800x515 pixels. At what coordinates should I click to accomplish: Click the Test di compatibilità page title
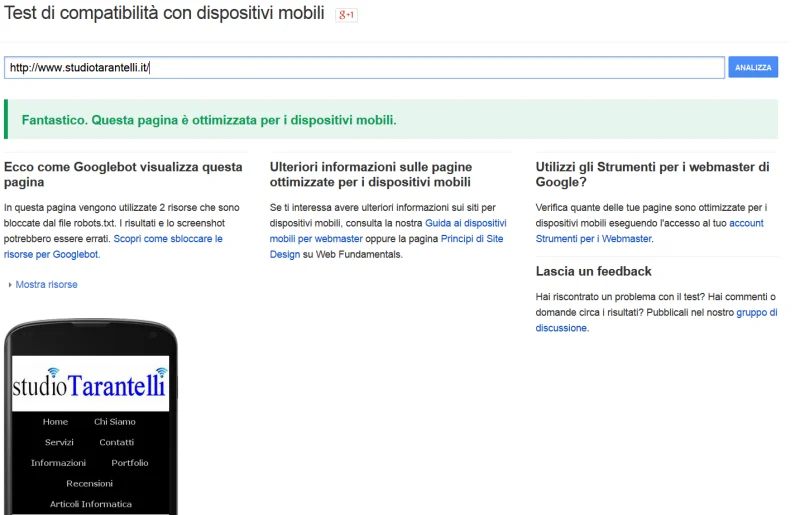(x=164, y=13)
